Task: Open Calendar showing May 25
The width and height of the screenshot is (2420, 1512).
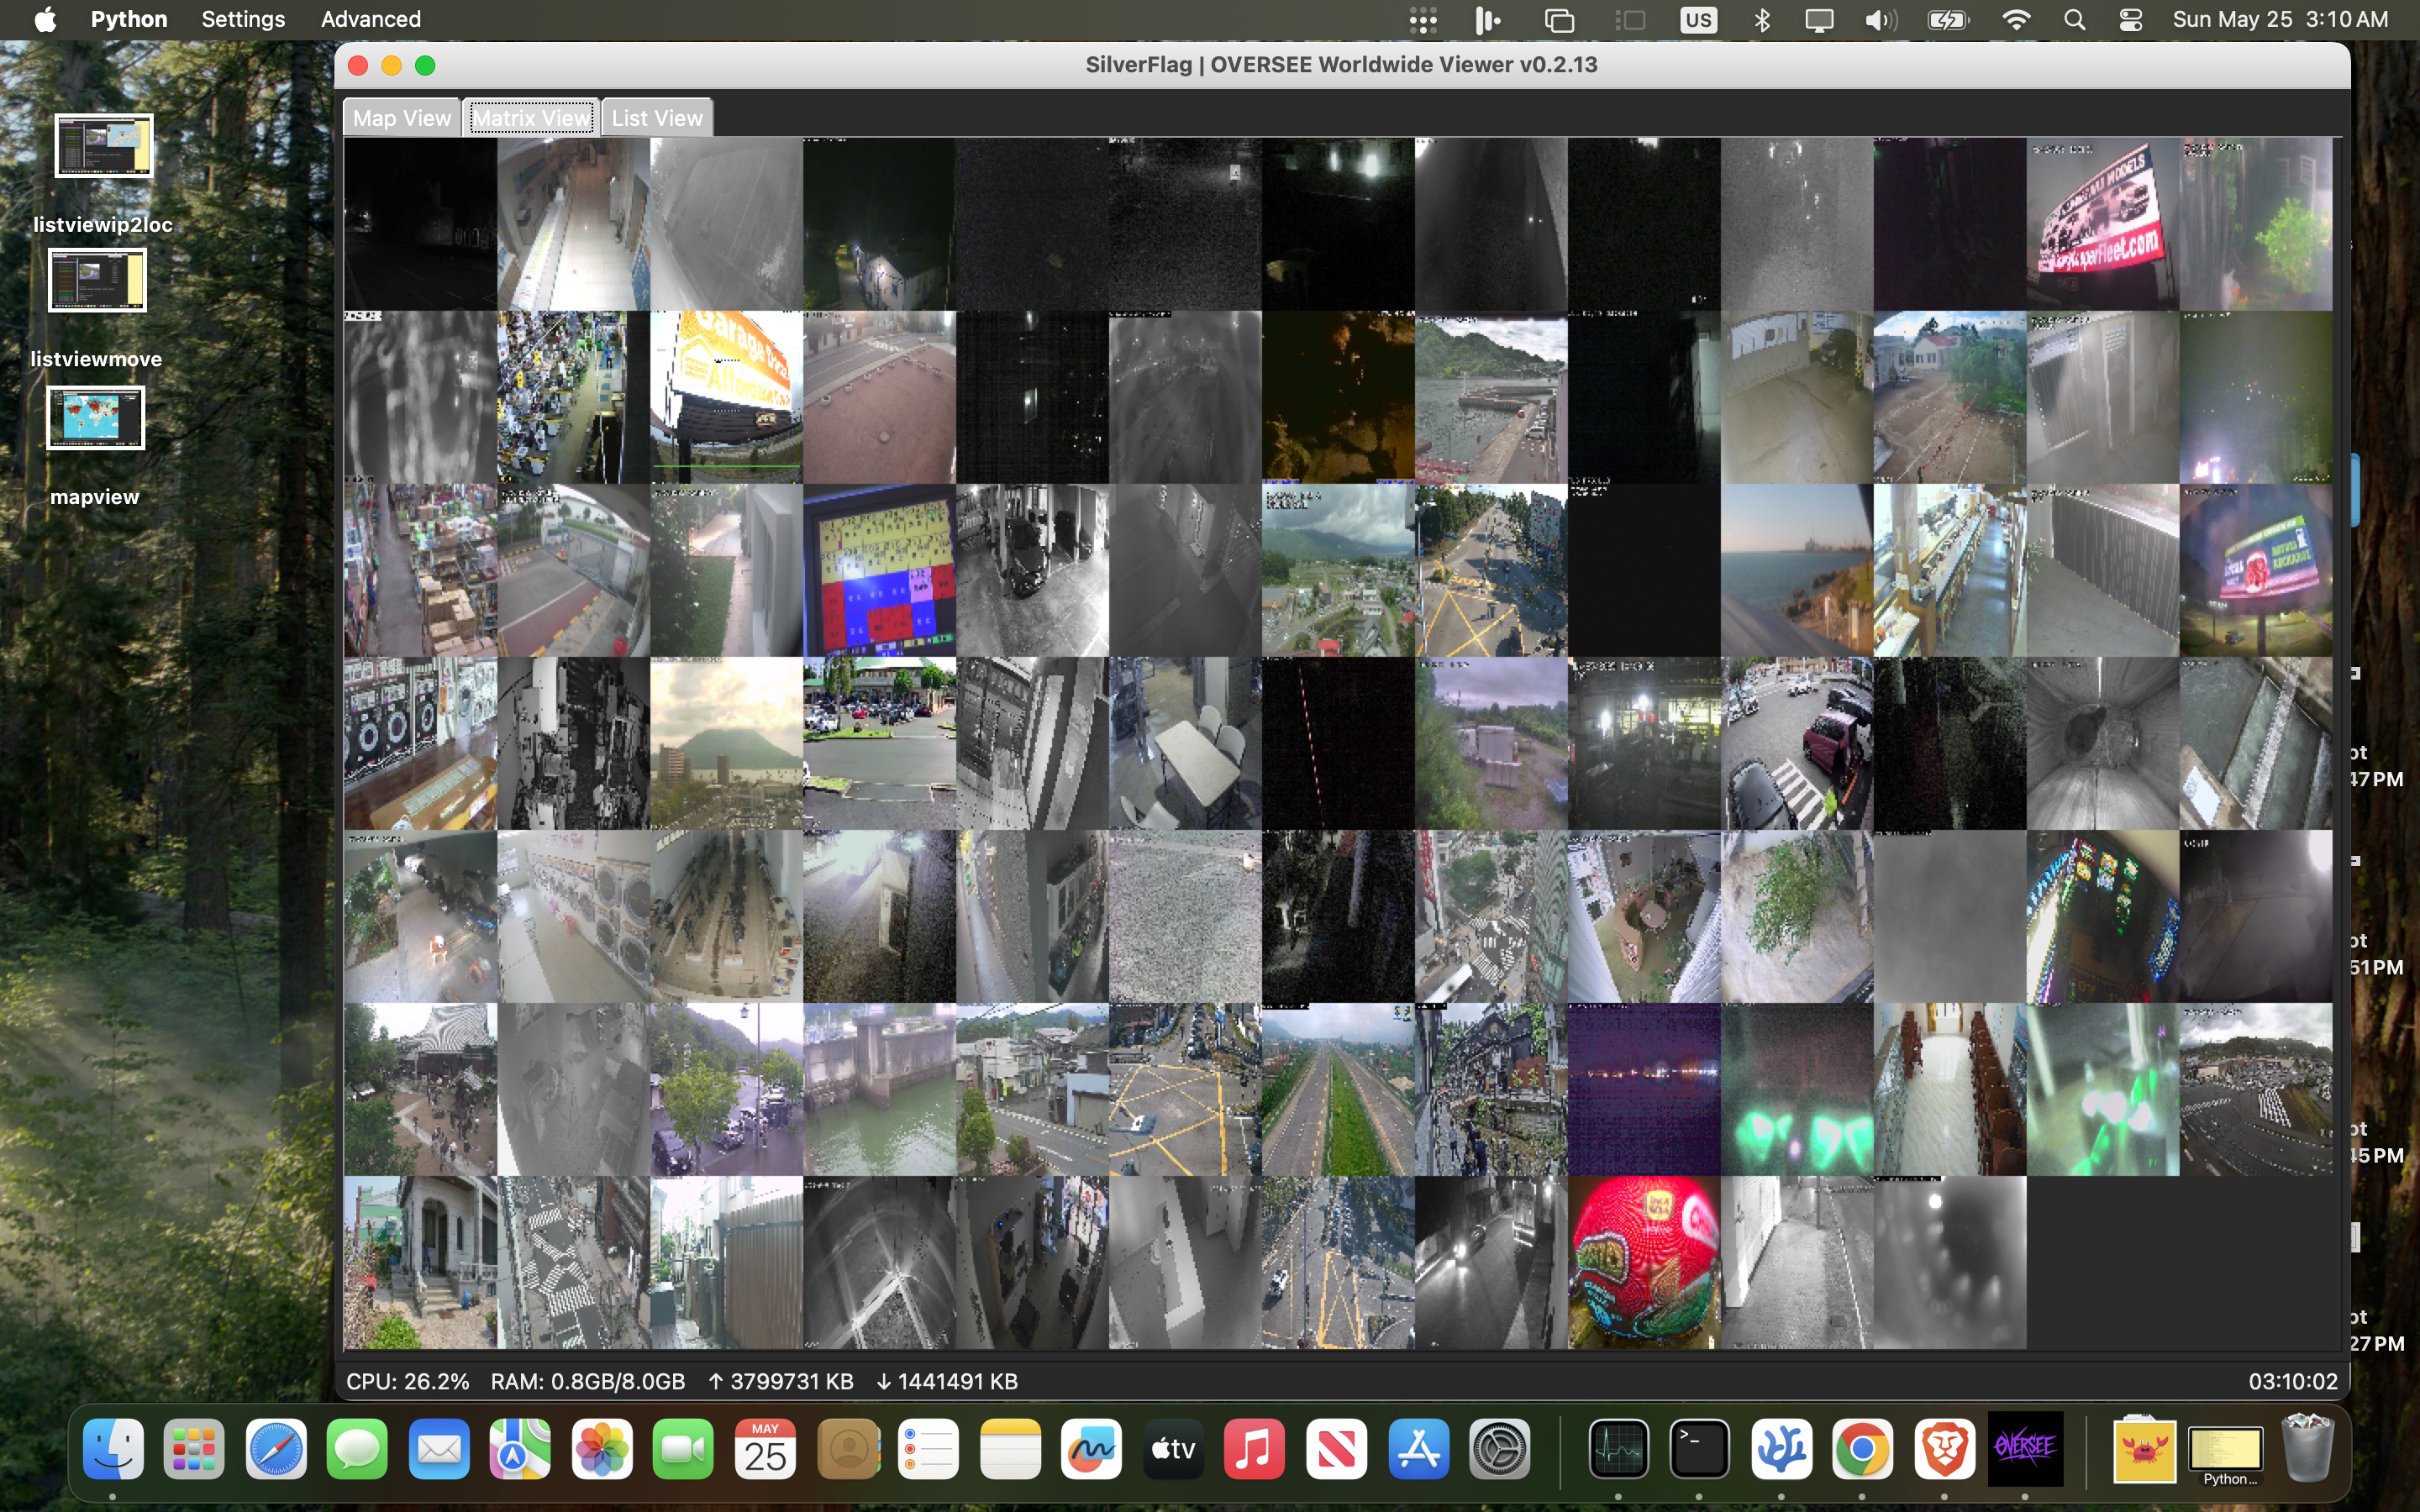Action: [x=765, y=1449]
